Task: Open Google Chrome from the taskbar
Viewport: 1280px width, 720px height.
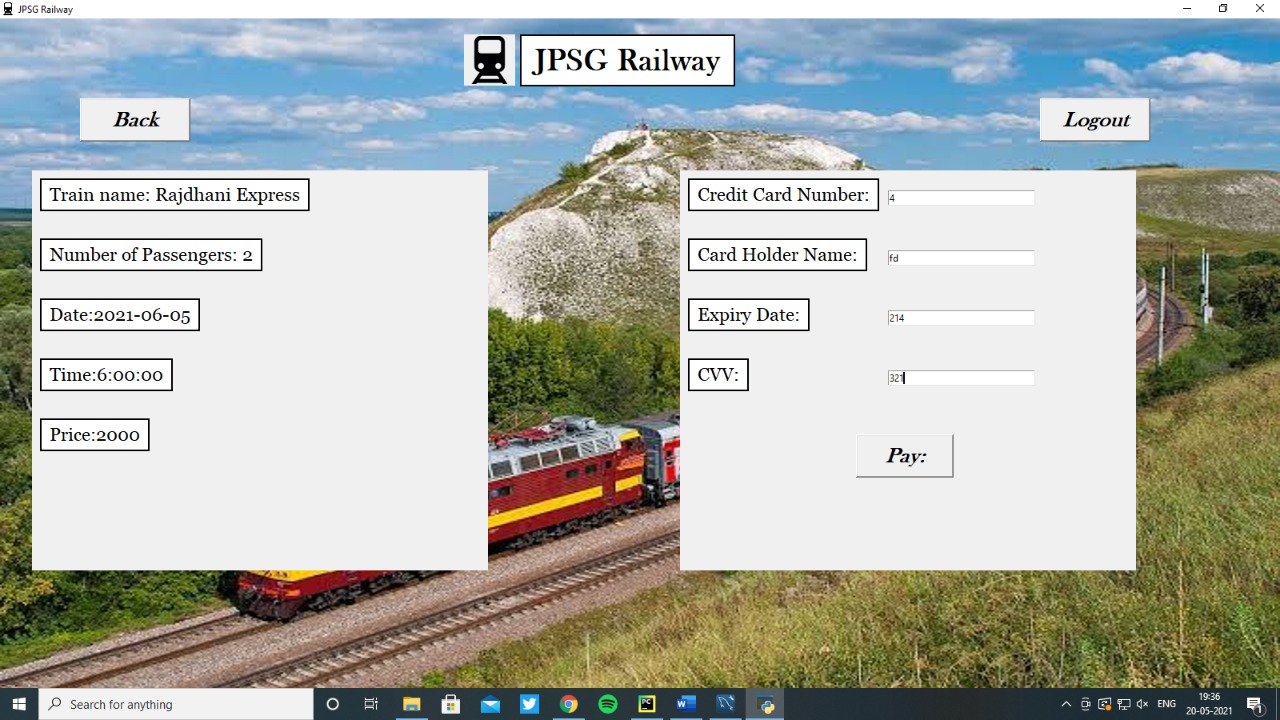Action: pyautogui.click(x=568, y=703)
